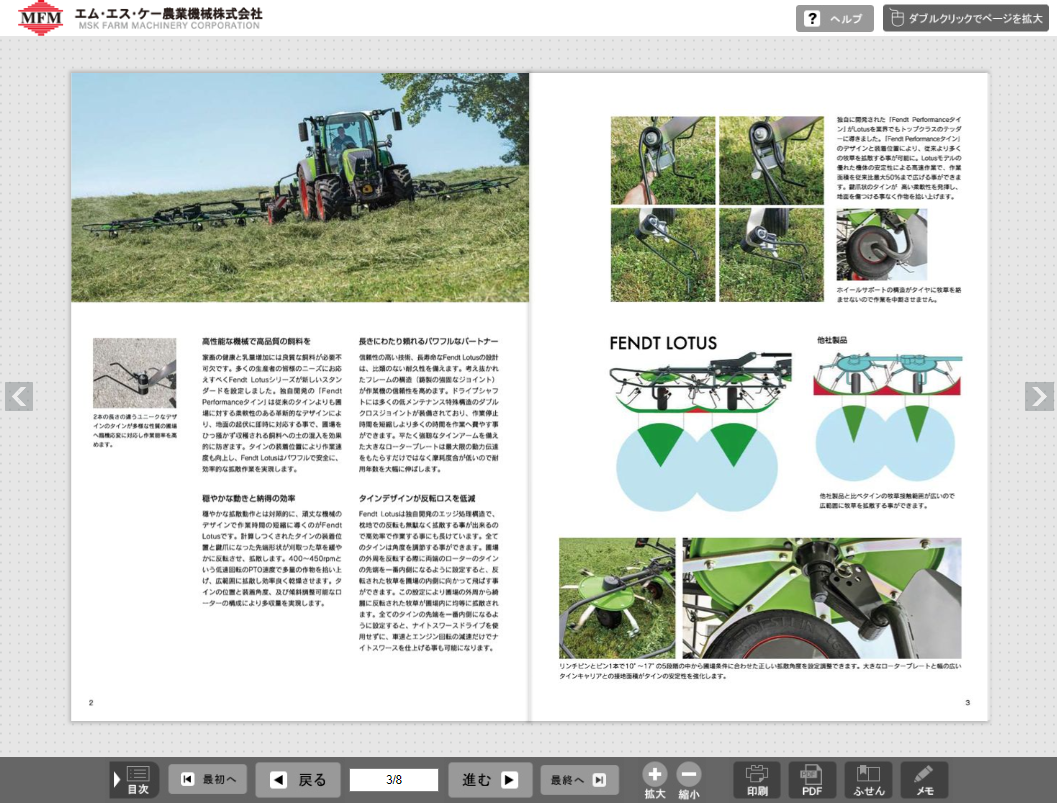1057x803 pixels.
Task: Click the FENDT LOTUS diagram title
Action: [663, 343]
